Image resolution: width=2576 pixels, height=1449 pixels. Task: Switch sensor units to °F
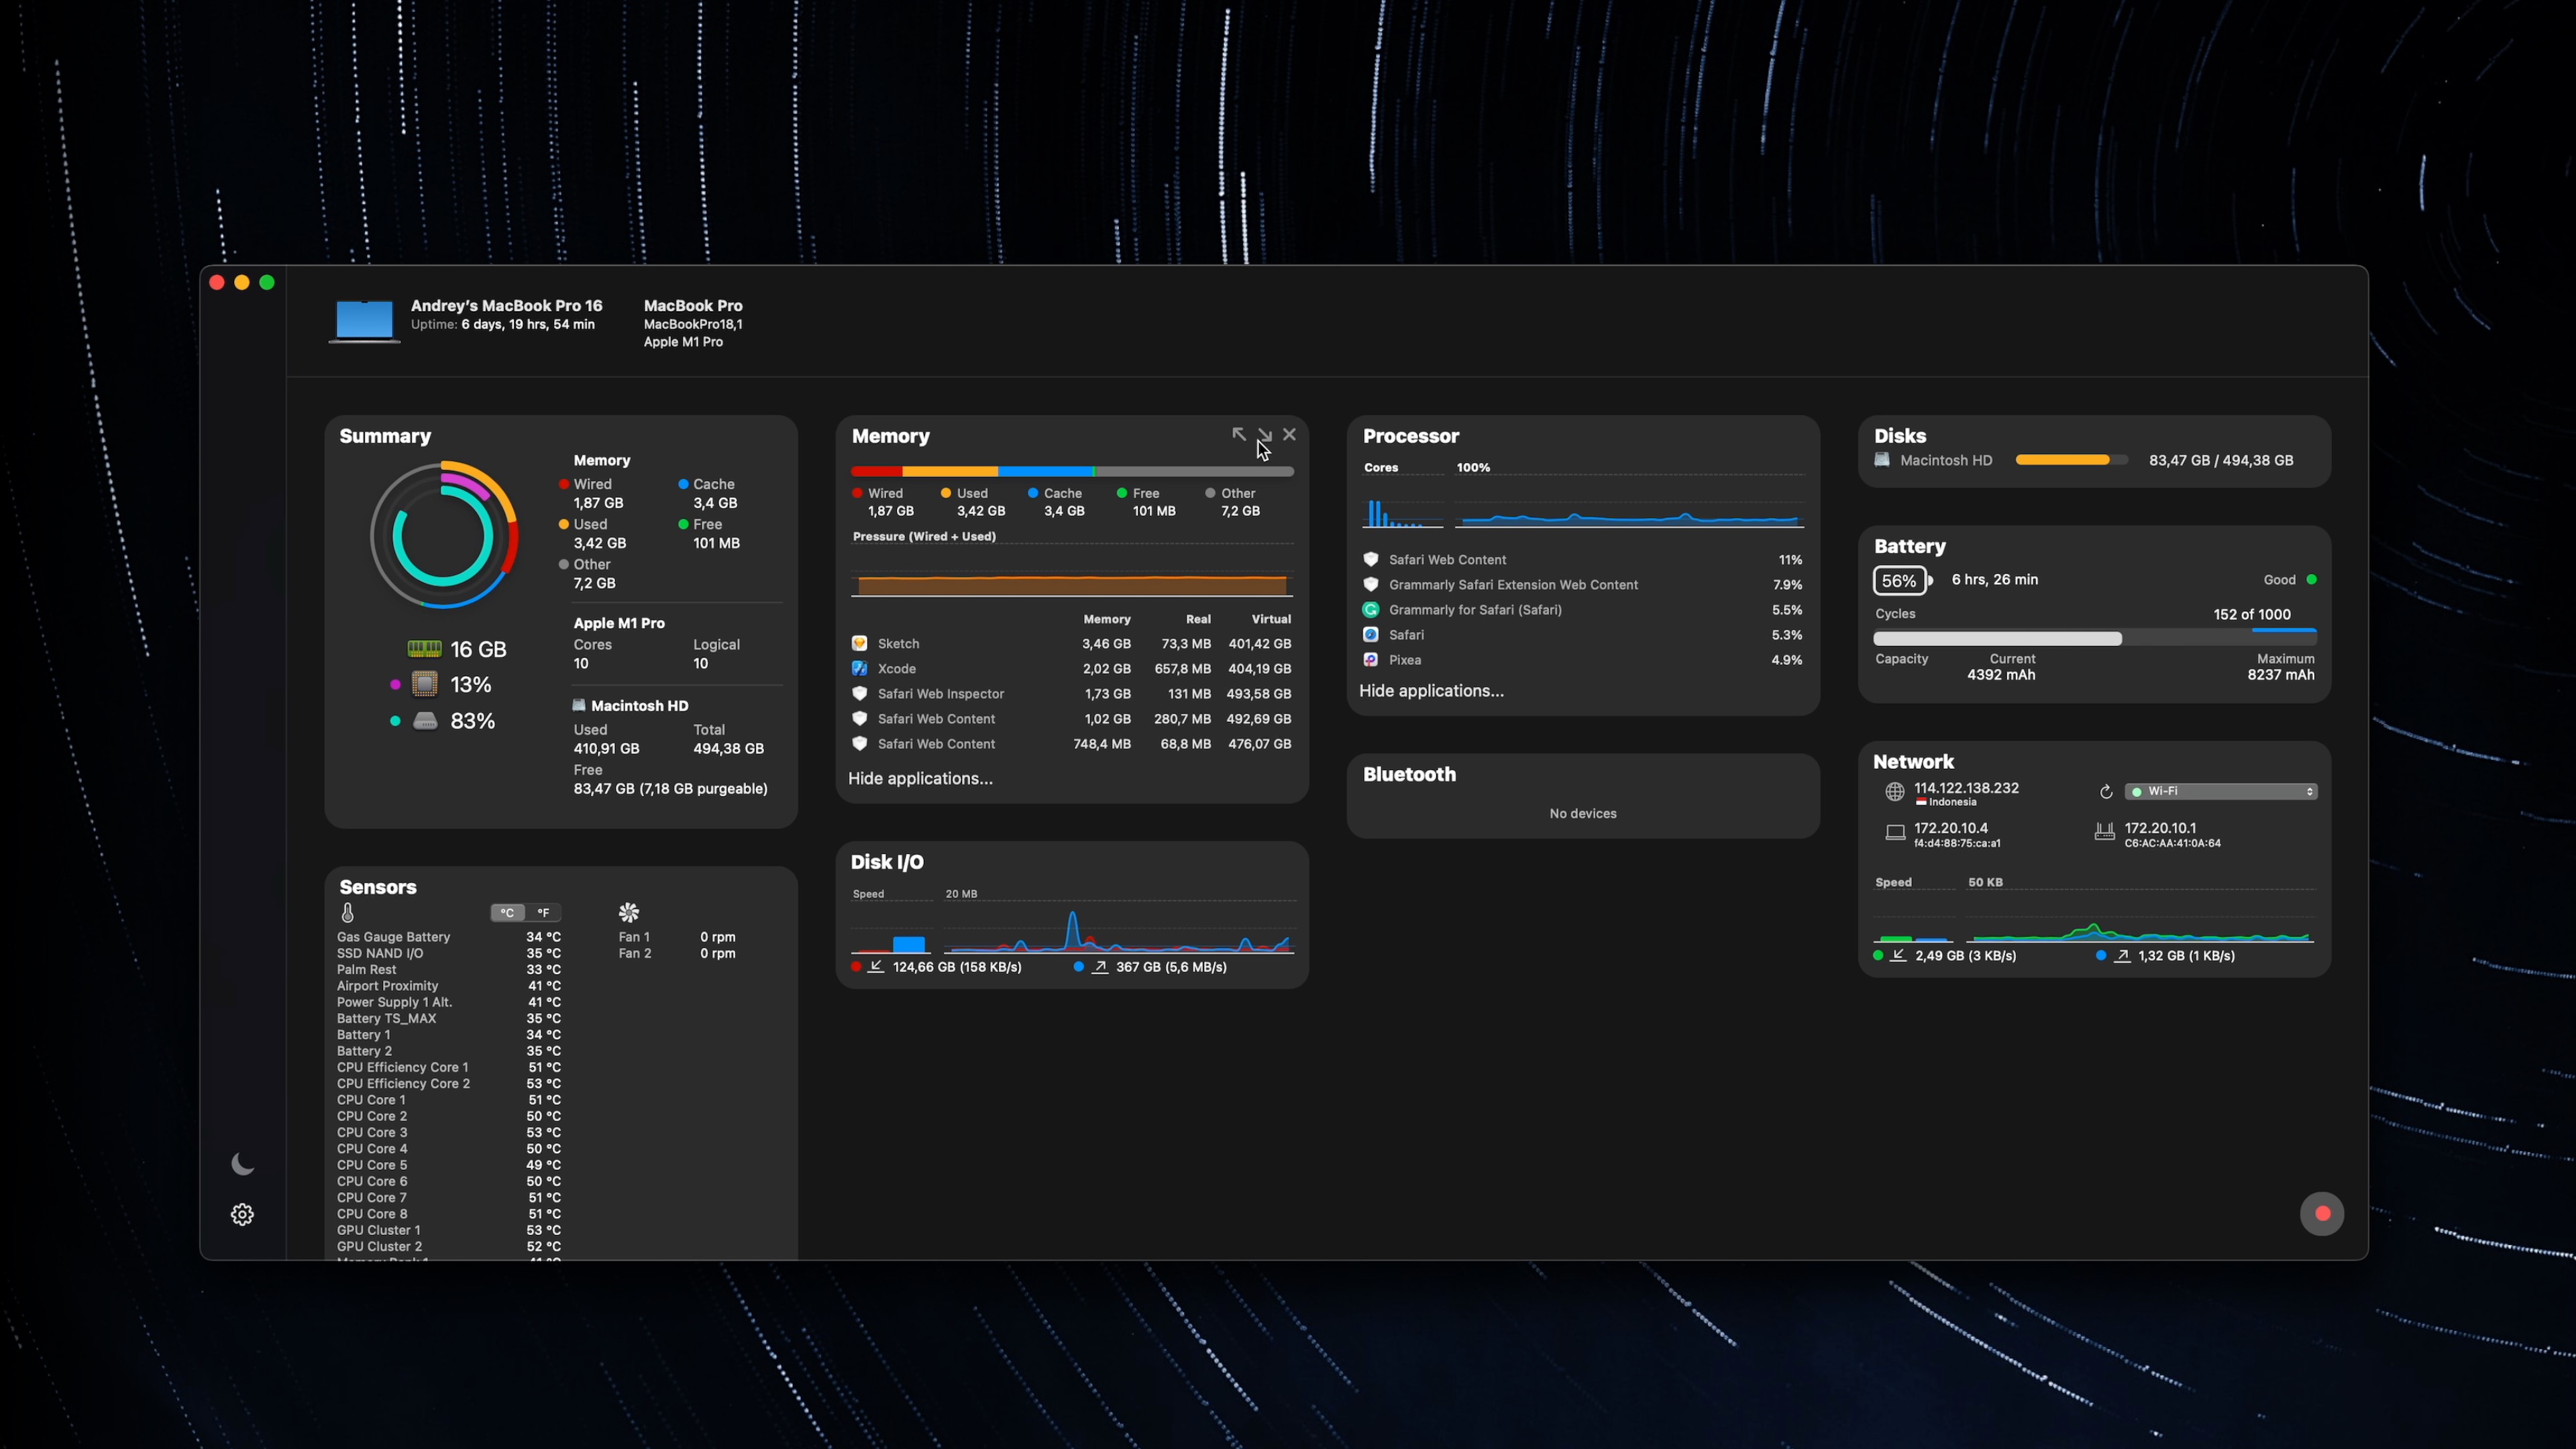pos(543,912)
